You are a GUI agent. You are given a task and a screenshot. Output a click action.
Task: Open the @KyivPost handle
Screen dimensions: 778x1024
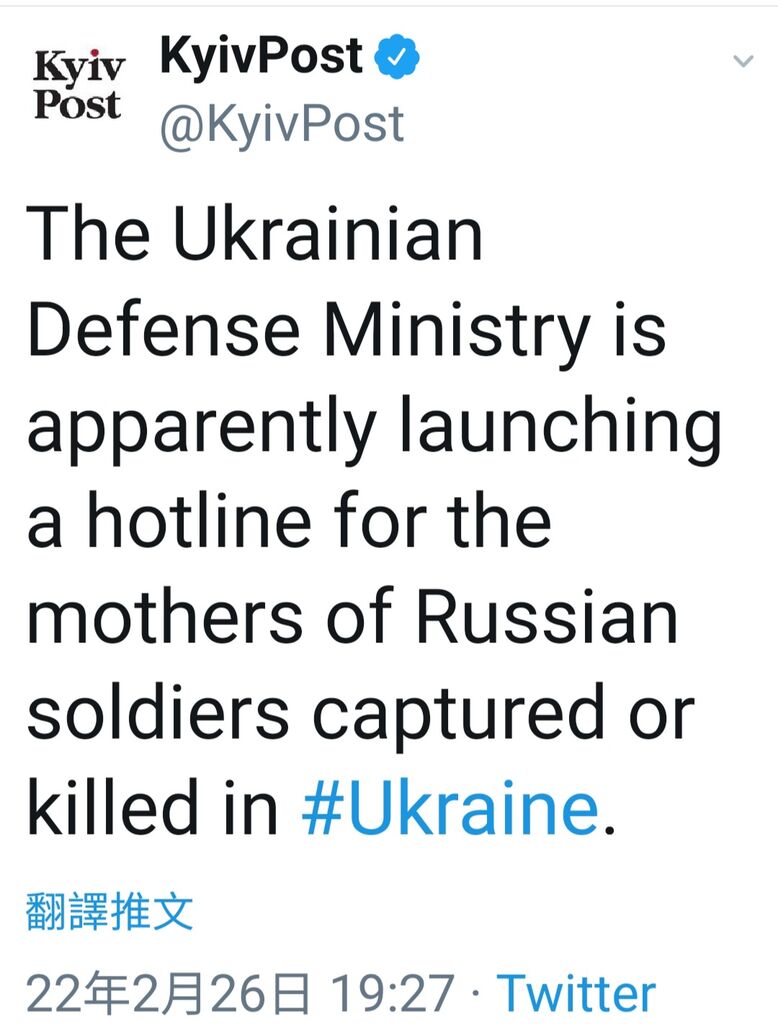tap(282, 123)
